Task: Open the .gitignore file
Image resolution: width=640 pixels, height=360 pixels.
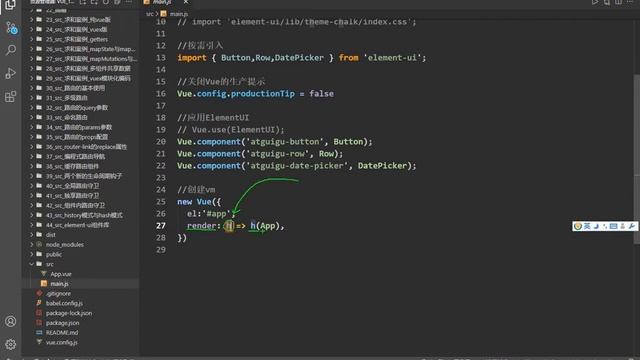Action: 58,293
